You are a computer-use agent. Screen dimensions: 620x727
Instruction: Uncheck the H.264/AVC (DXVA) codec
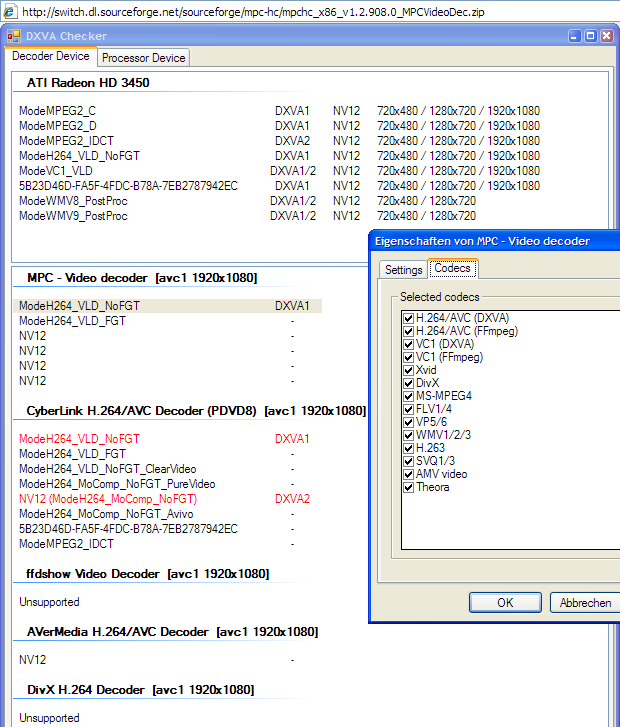pyautogui.click(x=408, y=318)
